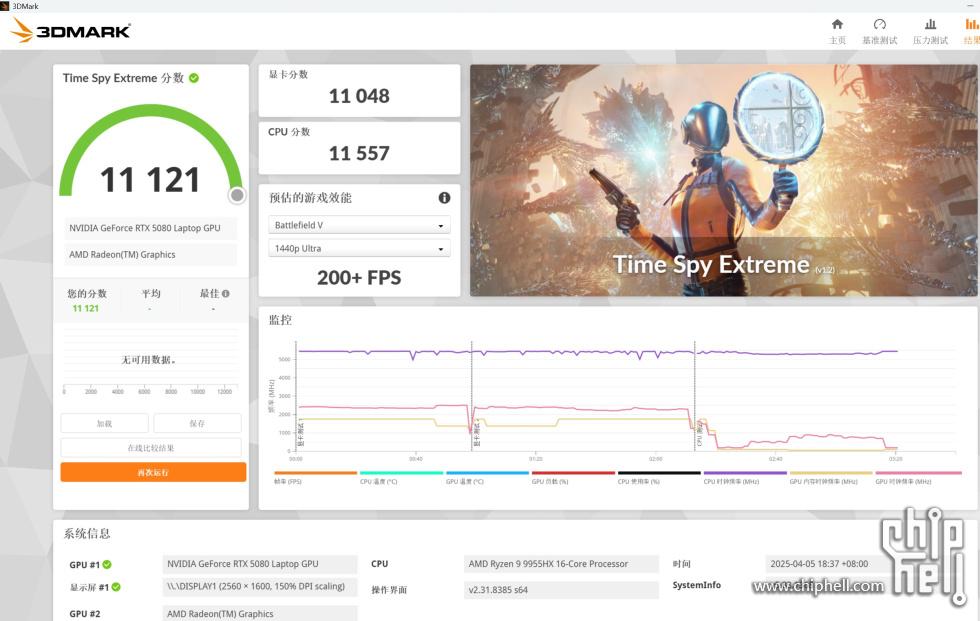Click the 200+ FPS estimate
Image resolution: width=980 pixels, height=621 pixels.
[359, 277]
